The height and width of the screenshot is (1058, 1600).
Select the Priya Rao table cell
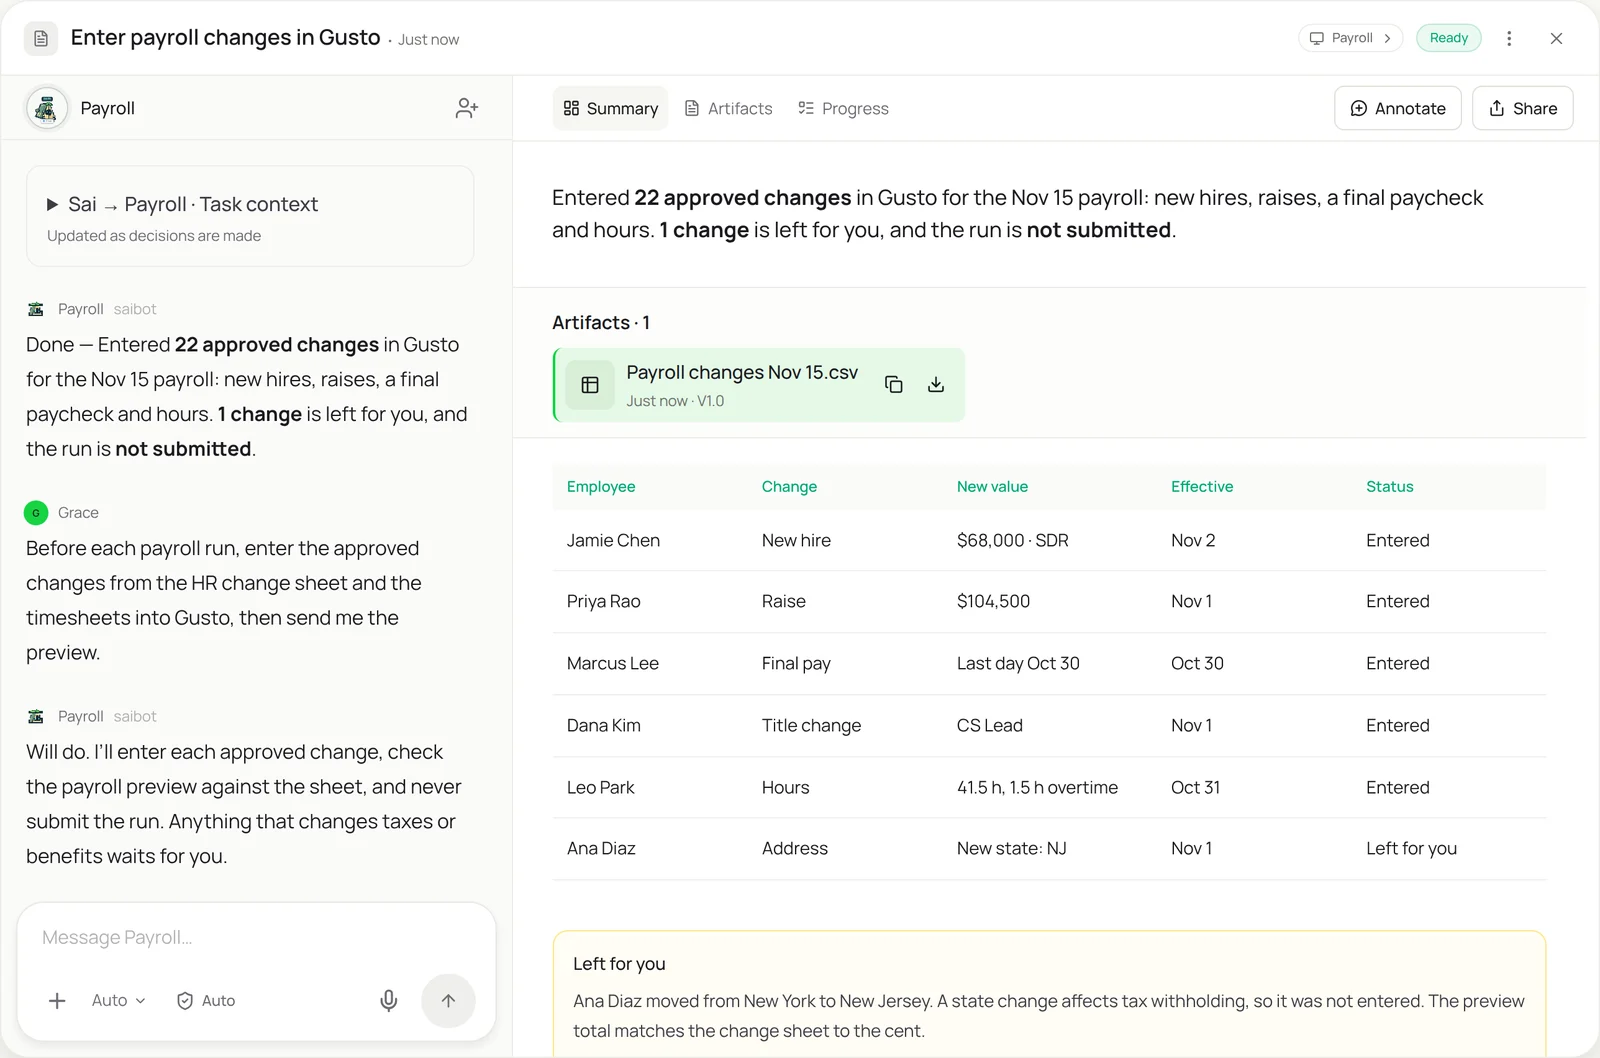coord(603,601)
